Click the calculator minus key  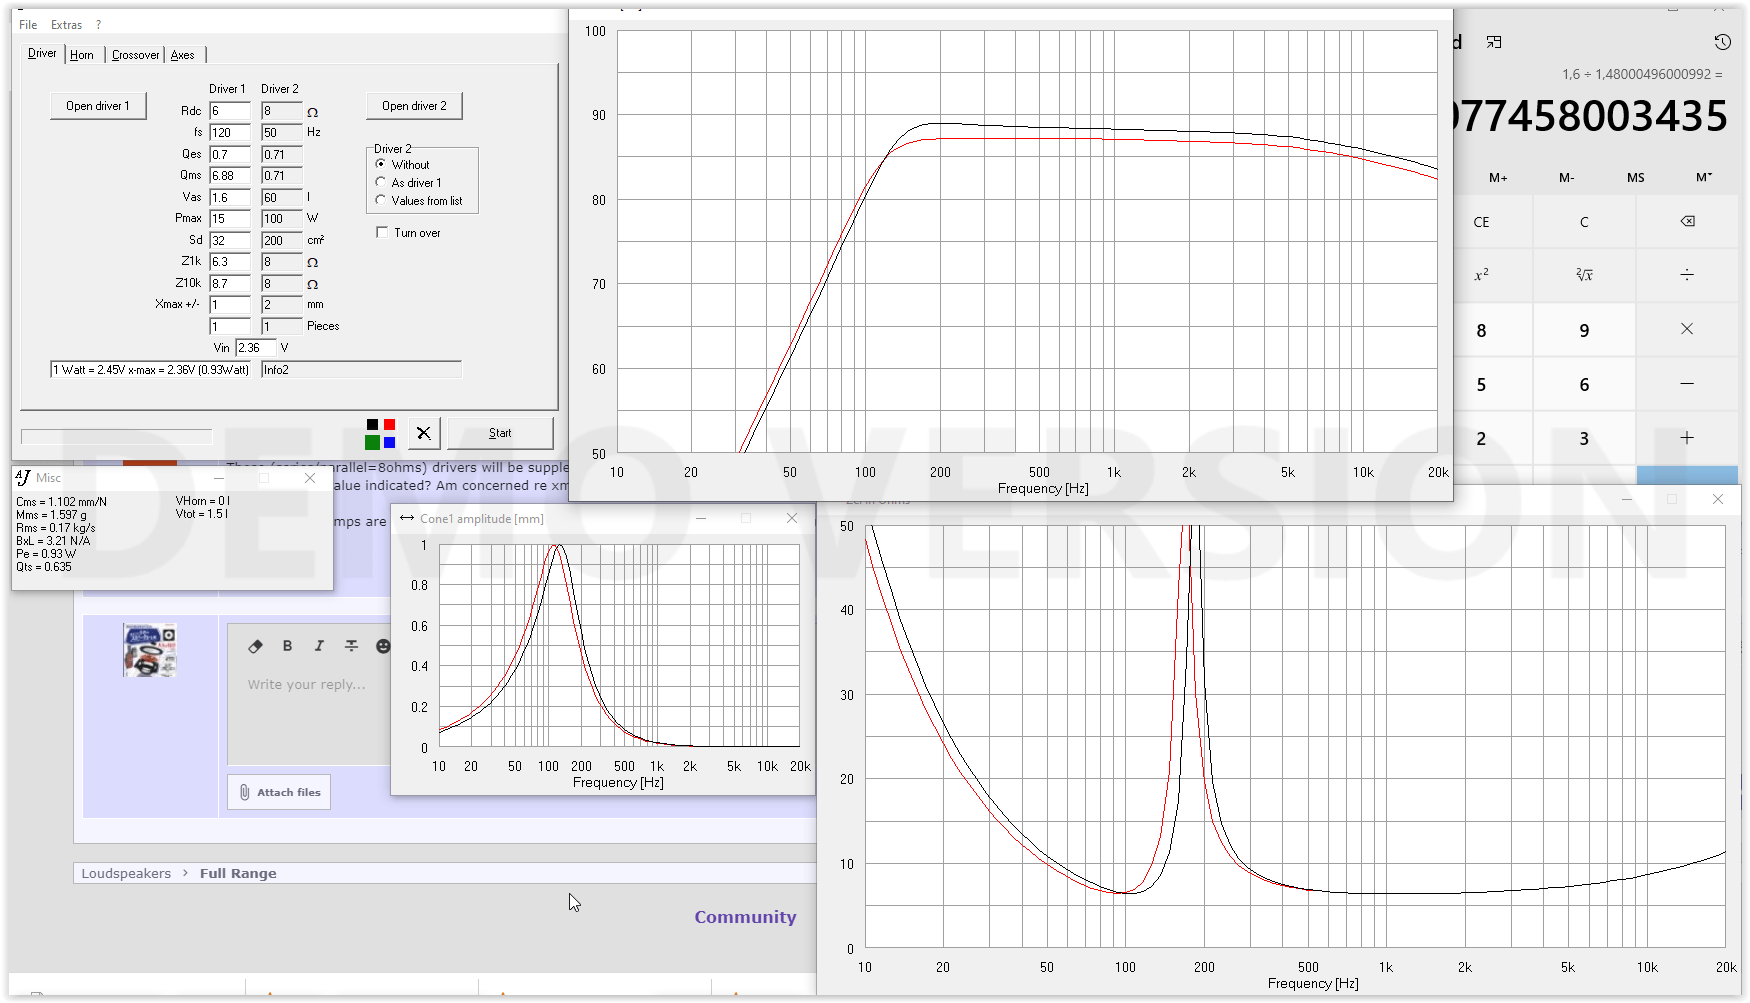pos(1687,384)
